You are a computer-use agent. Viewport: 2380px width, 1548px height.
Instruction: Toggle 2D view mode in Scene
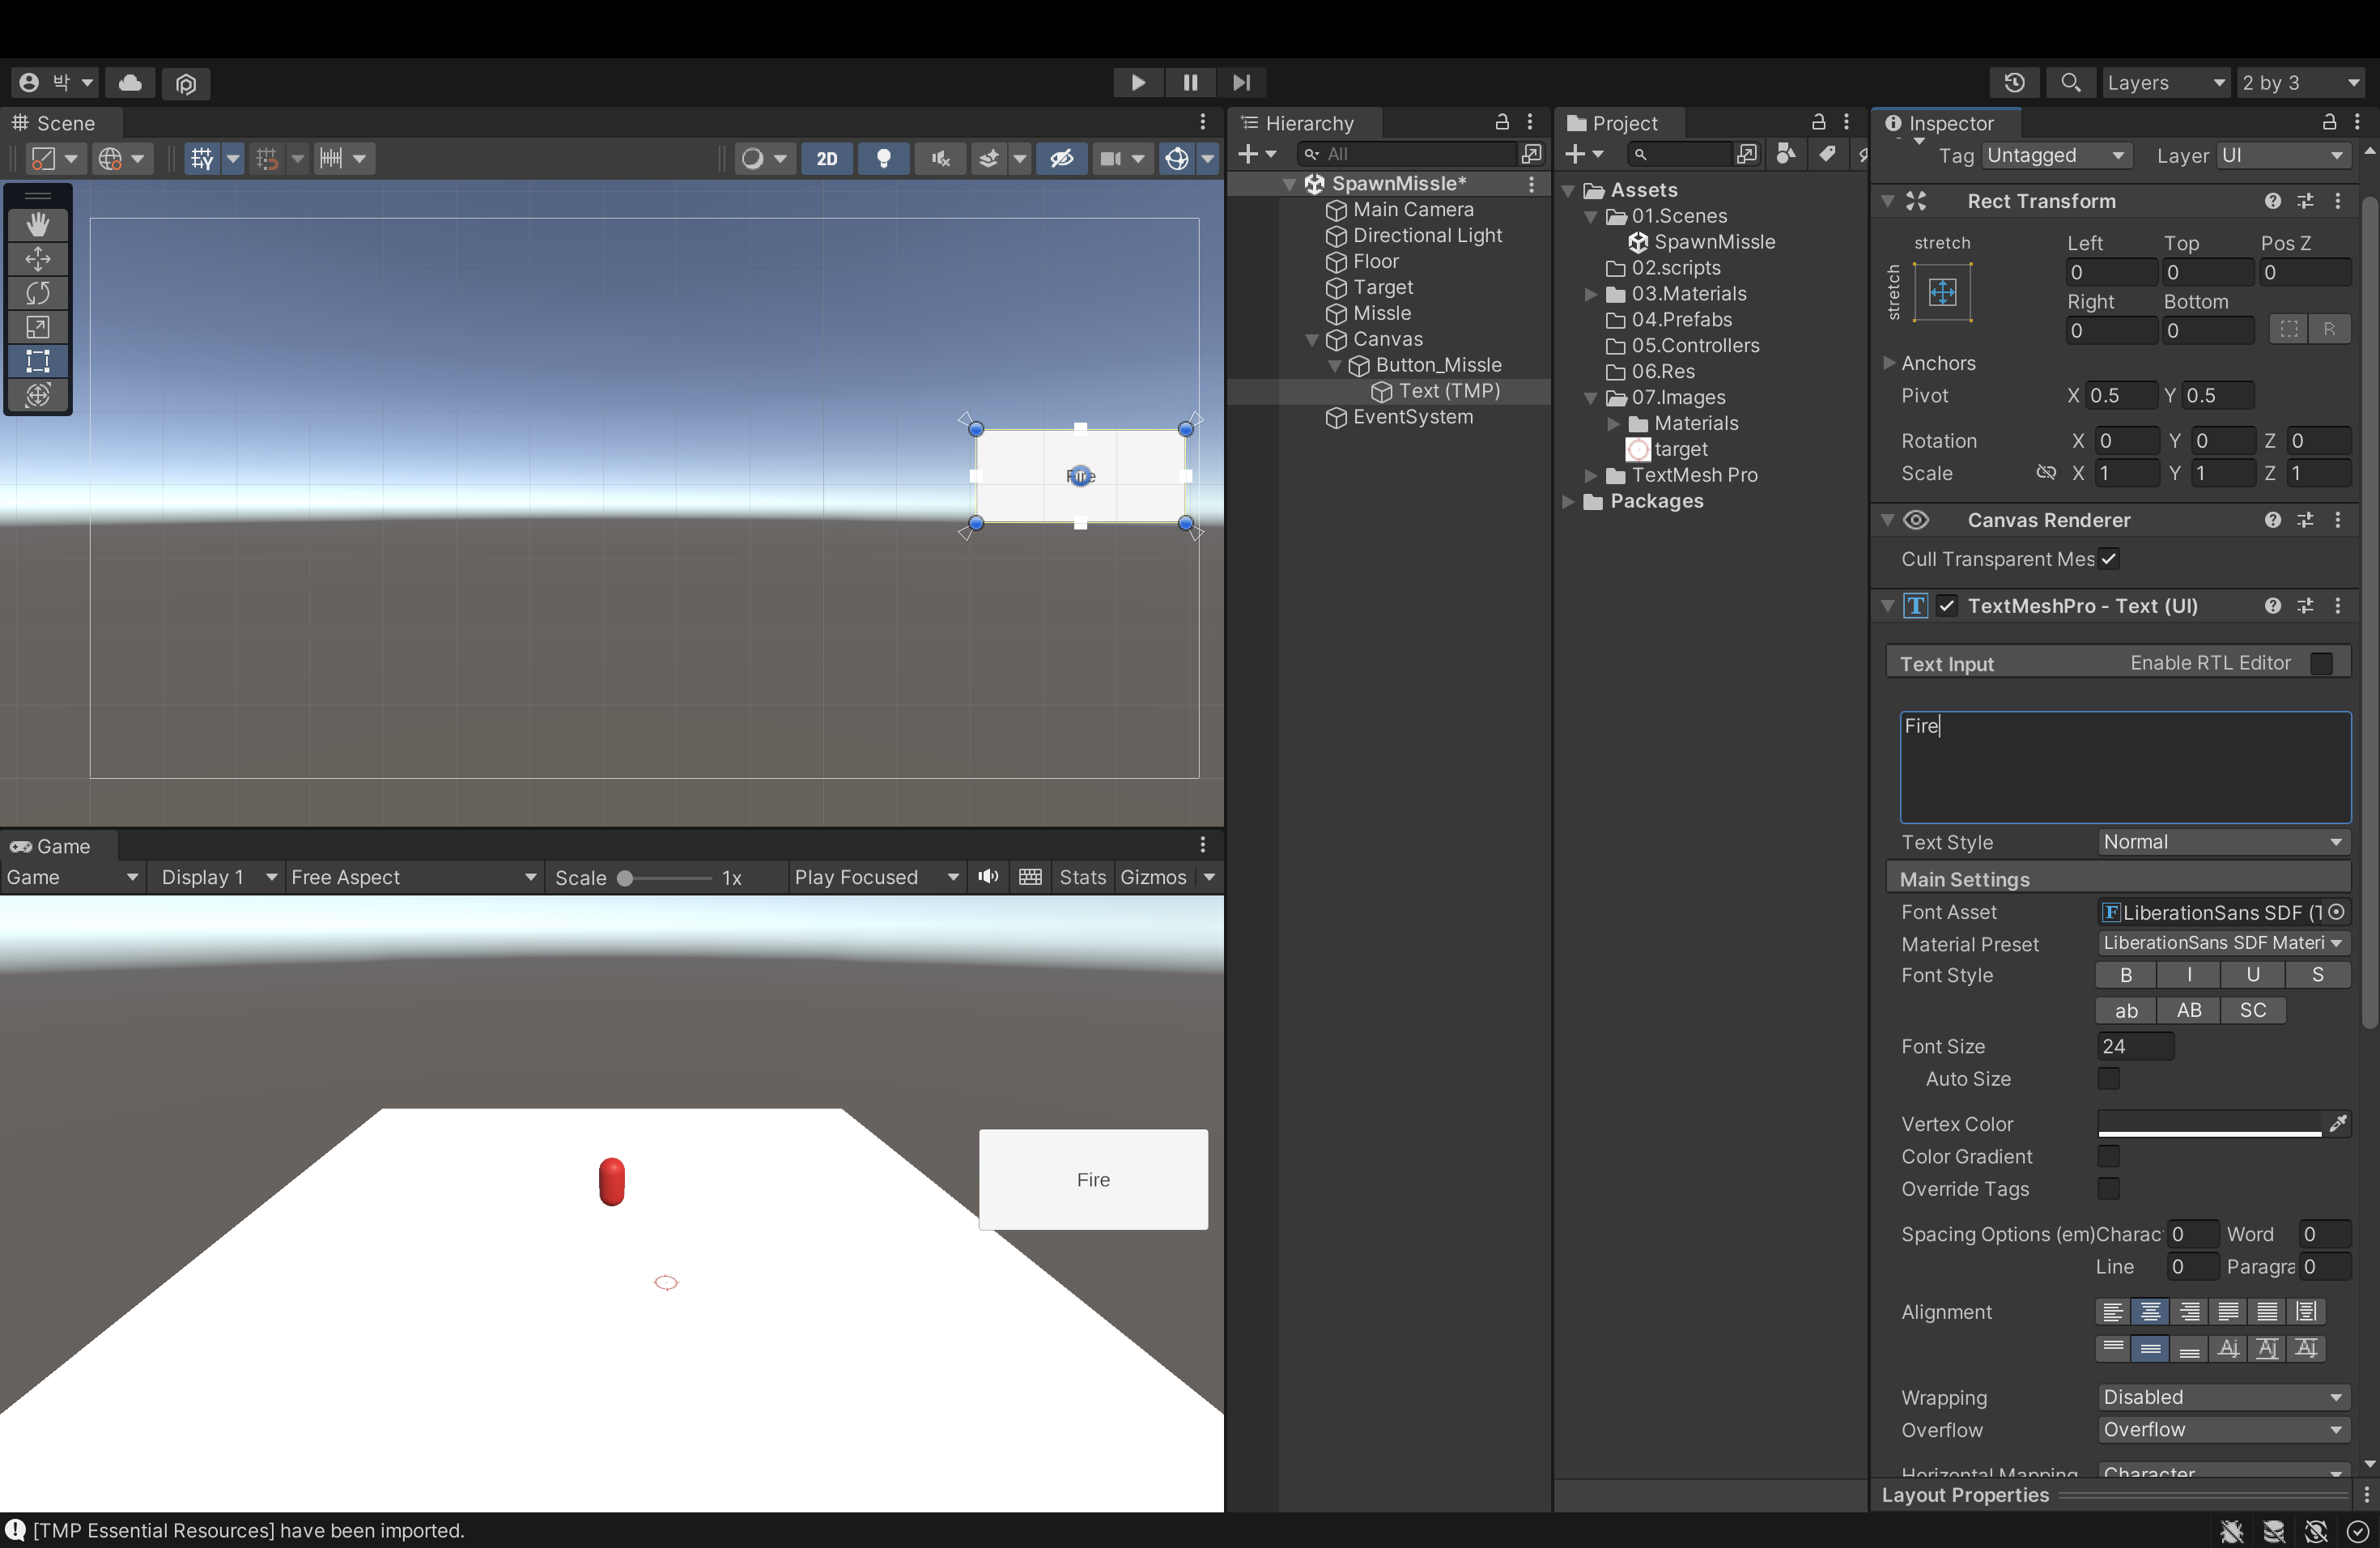[827, 158]
